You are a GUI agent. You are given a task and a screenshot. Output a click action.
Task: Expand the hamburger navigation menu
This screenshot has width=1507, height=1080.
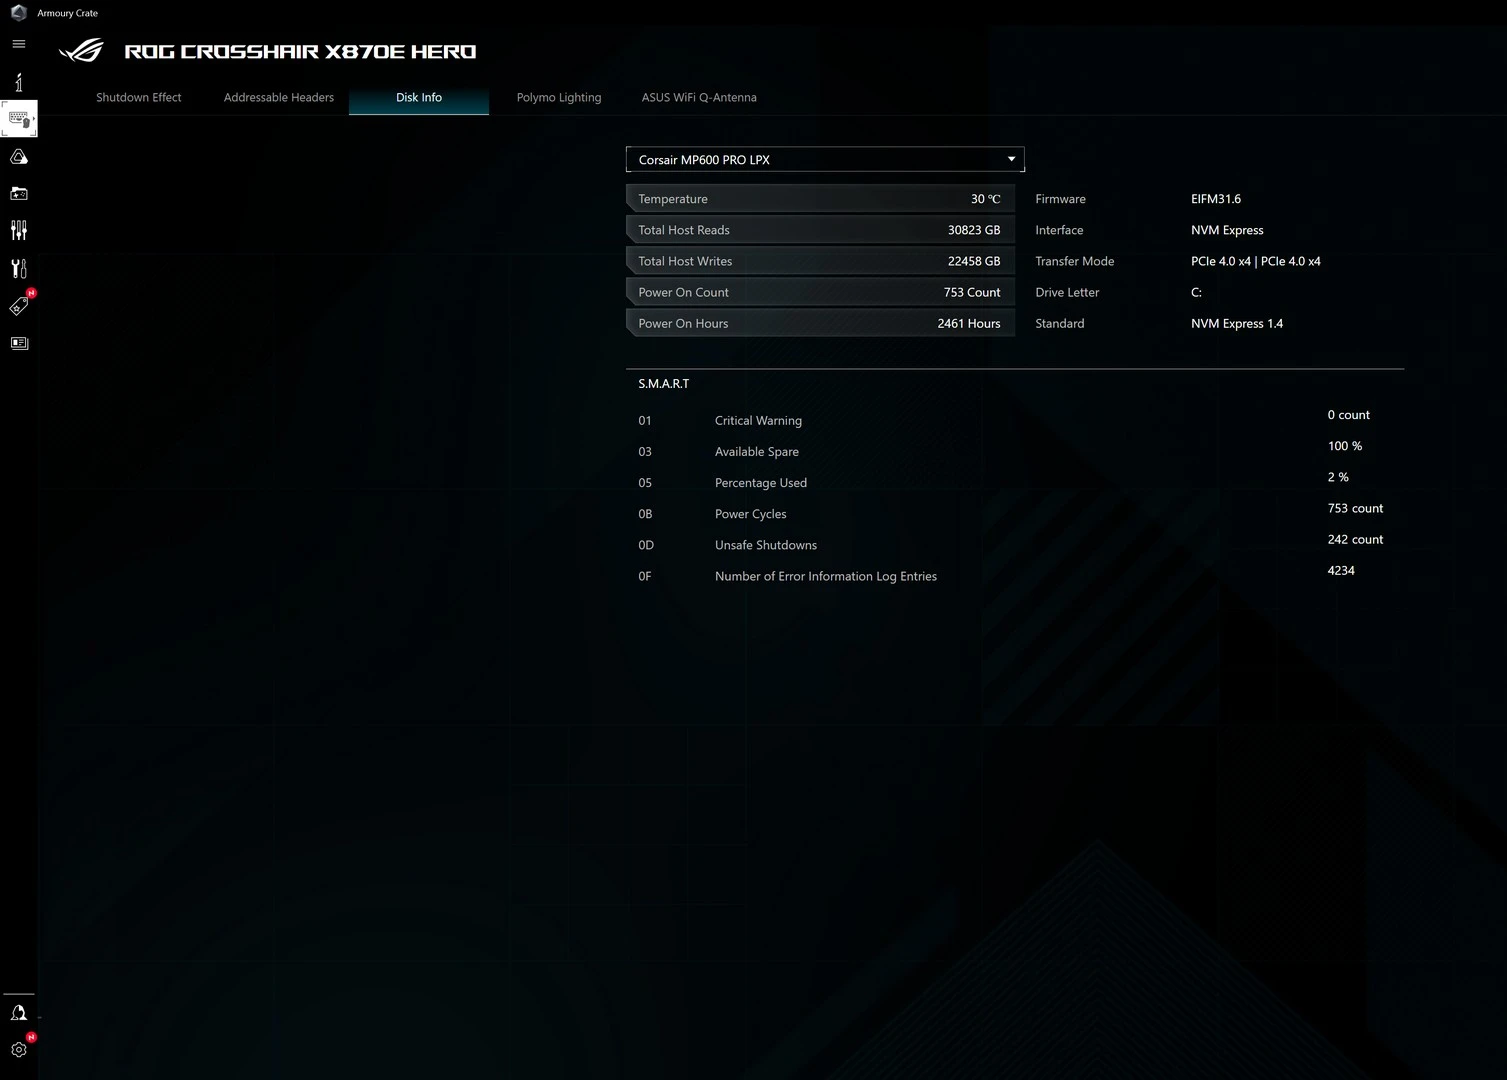pyautogui.click(x=19, y=44)
